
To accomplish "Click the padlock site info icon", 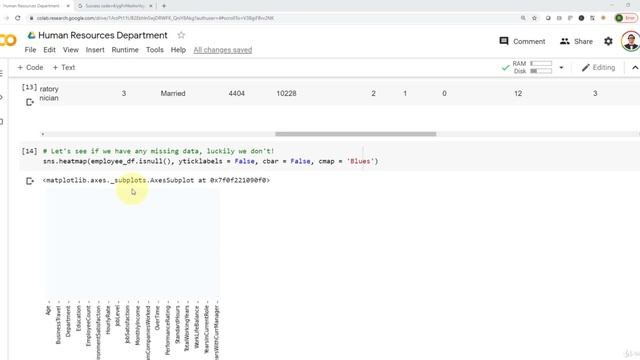I will pos(31,18).
